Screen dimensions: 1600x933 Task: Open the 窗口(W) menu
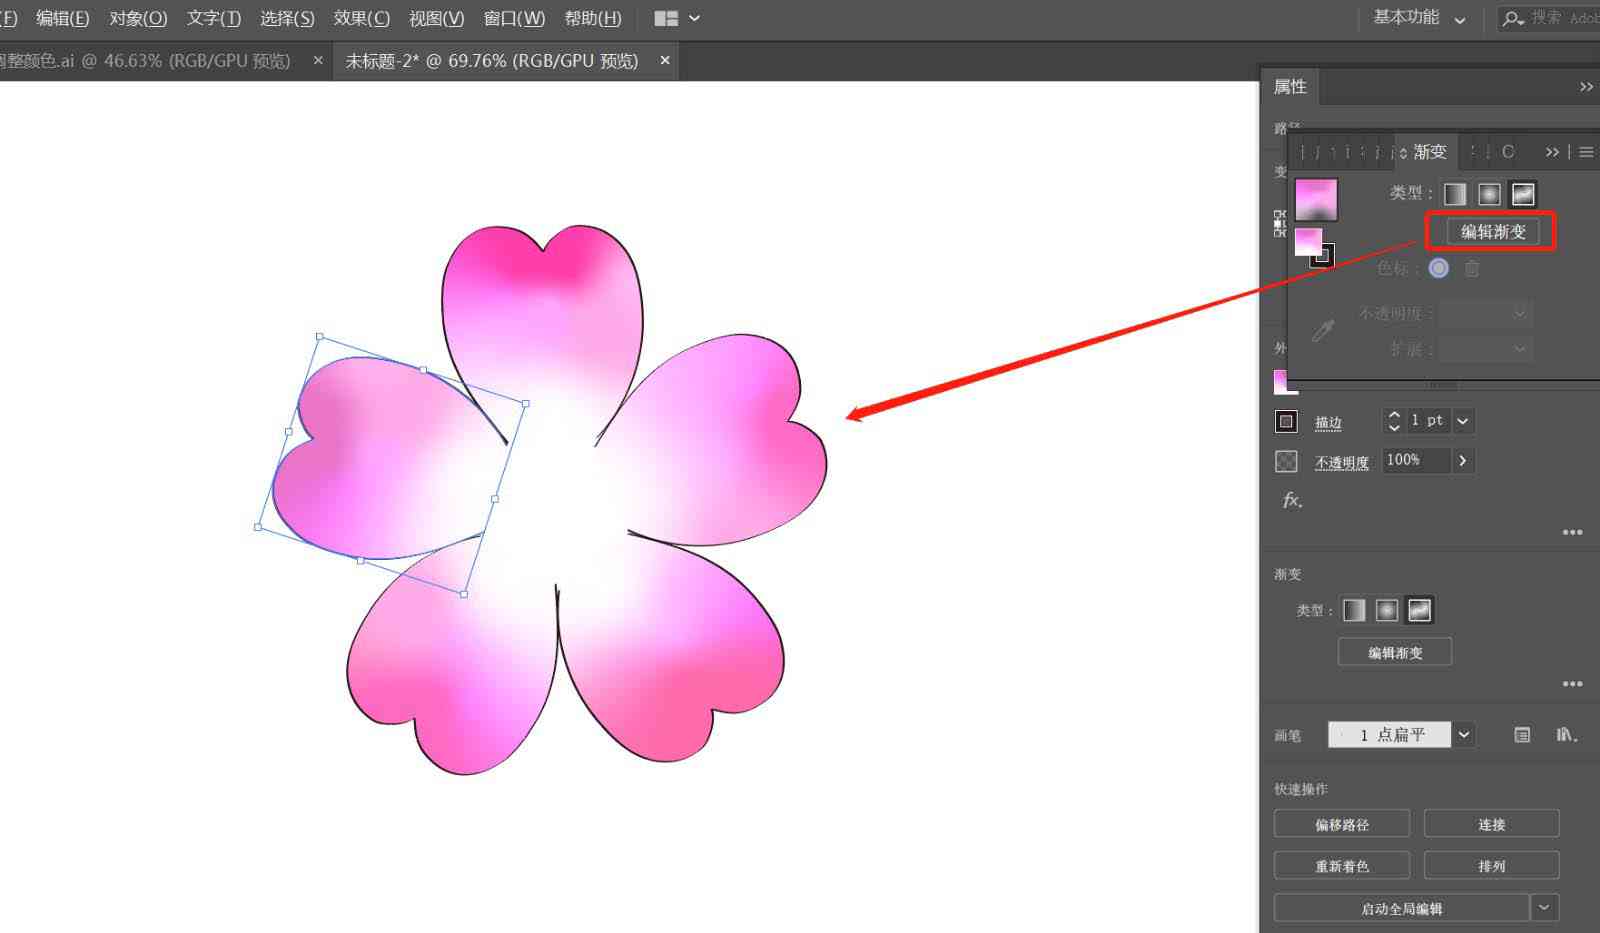pos(514,18)
